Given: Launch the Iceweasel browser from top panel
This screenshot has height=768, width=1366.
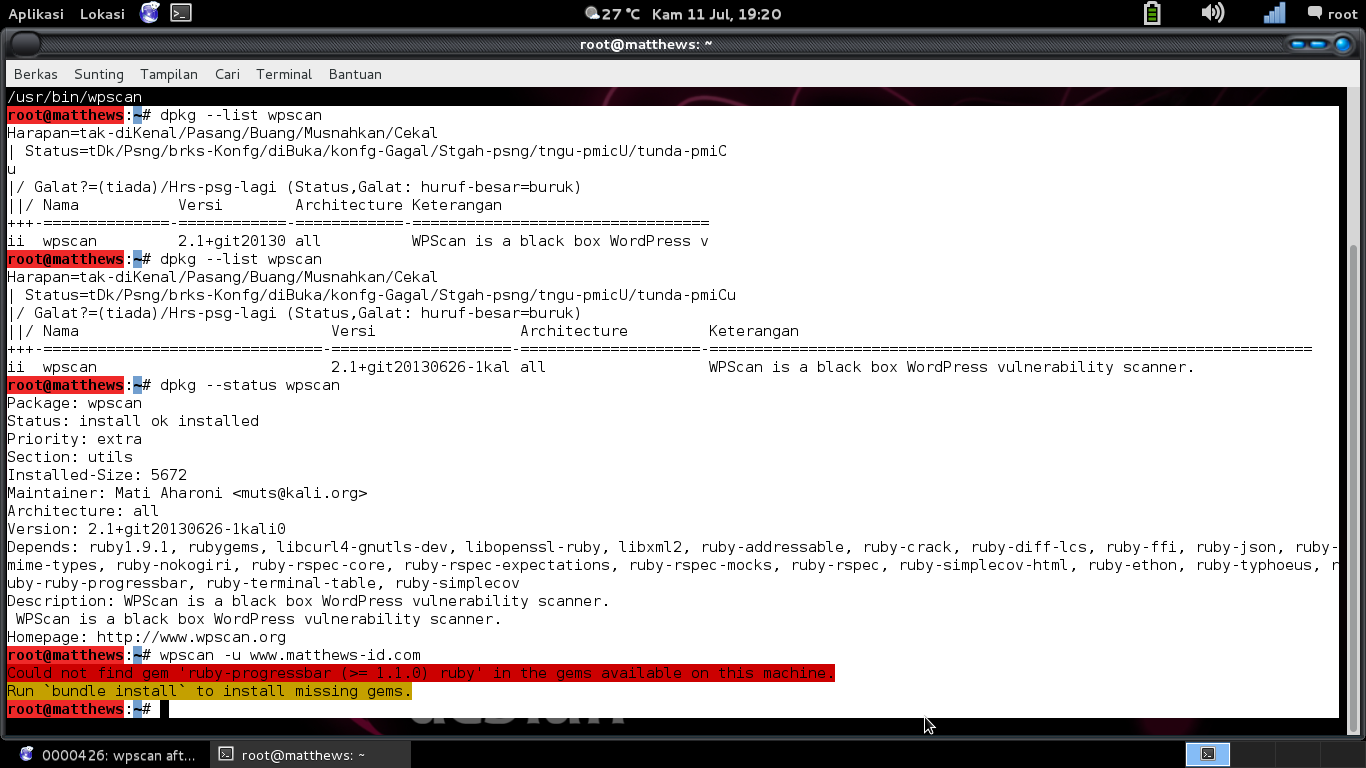Looking at the screenshot, I should click(149, 13).
